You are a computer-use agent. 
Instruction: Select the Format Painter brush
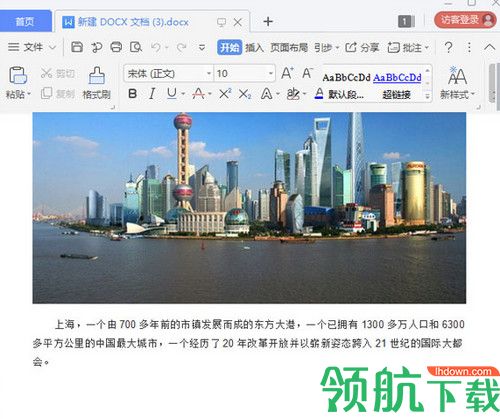click(97, 75)
